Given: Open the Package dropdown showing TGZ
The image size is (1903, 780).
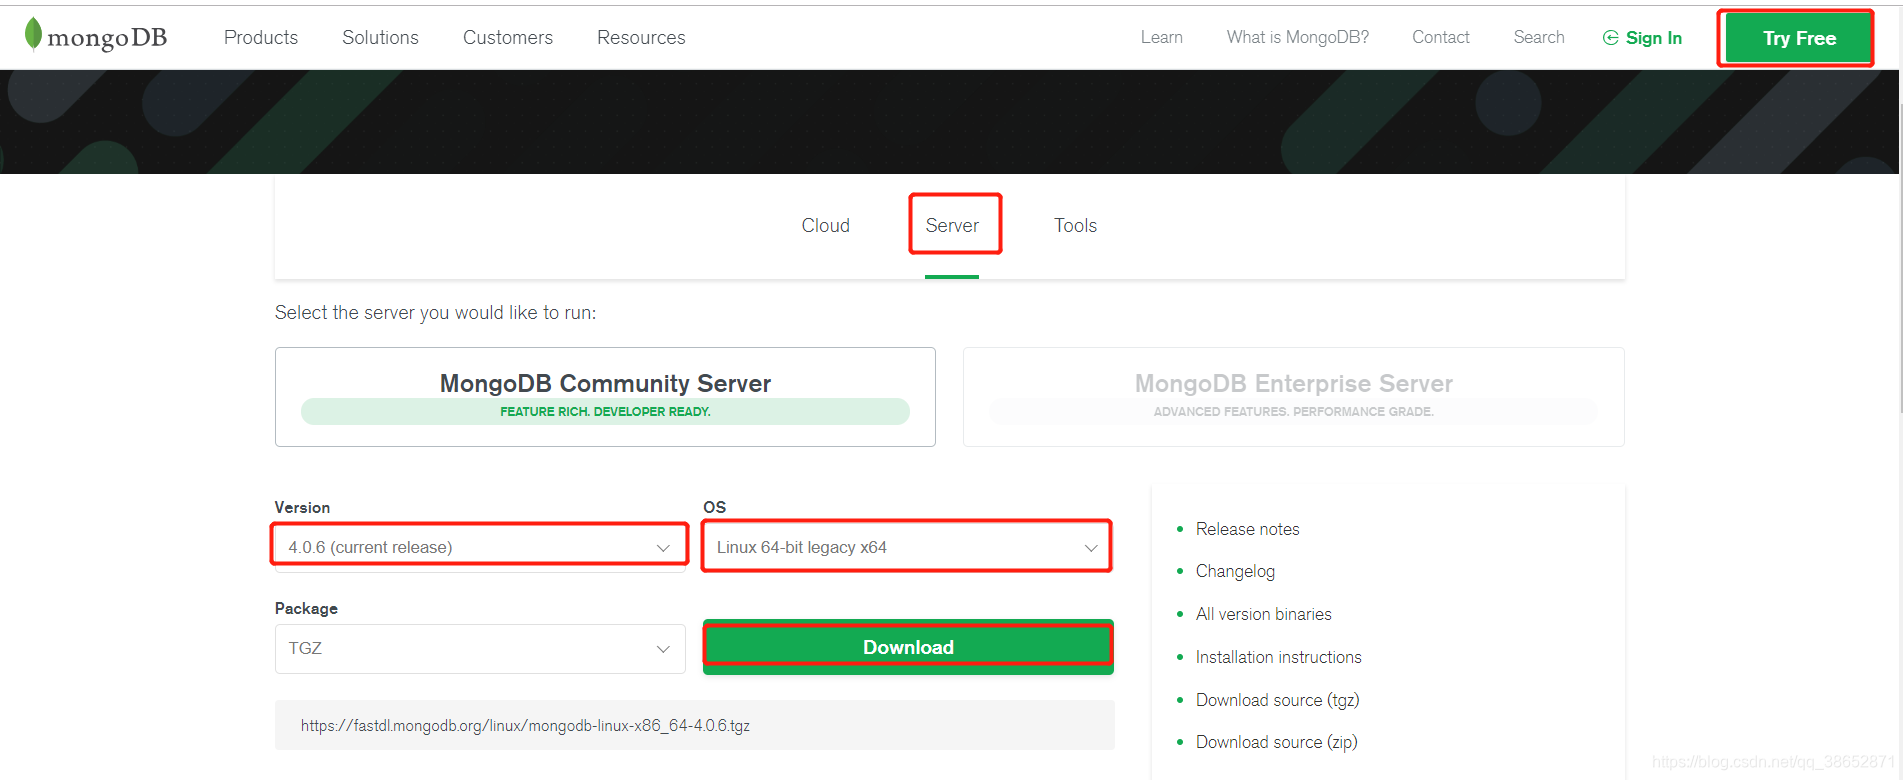Looking at the screenshot, I should click(480, 648).
